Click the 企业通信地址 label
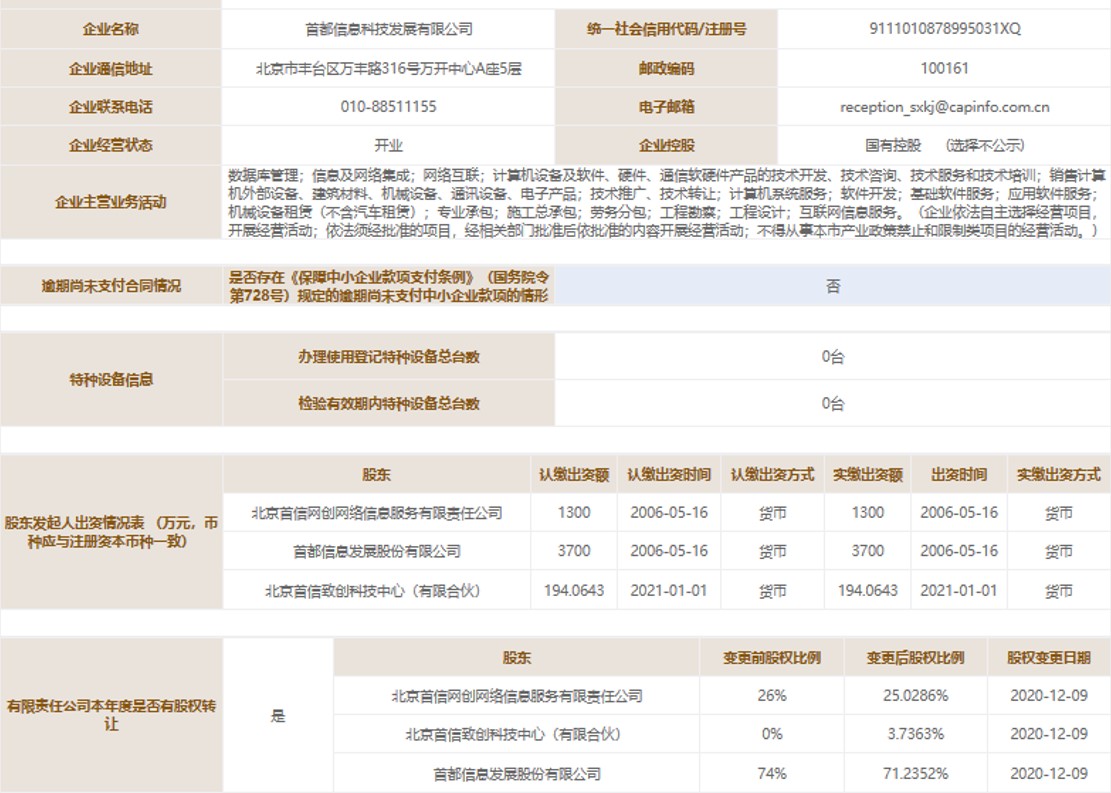Viewport: 1111px width, 793px height. click(x=111, y=69)
